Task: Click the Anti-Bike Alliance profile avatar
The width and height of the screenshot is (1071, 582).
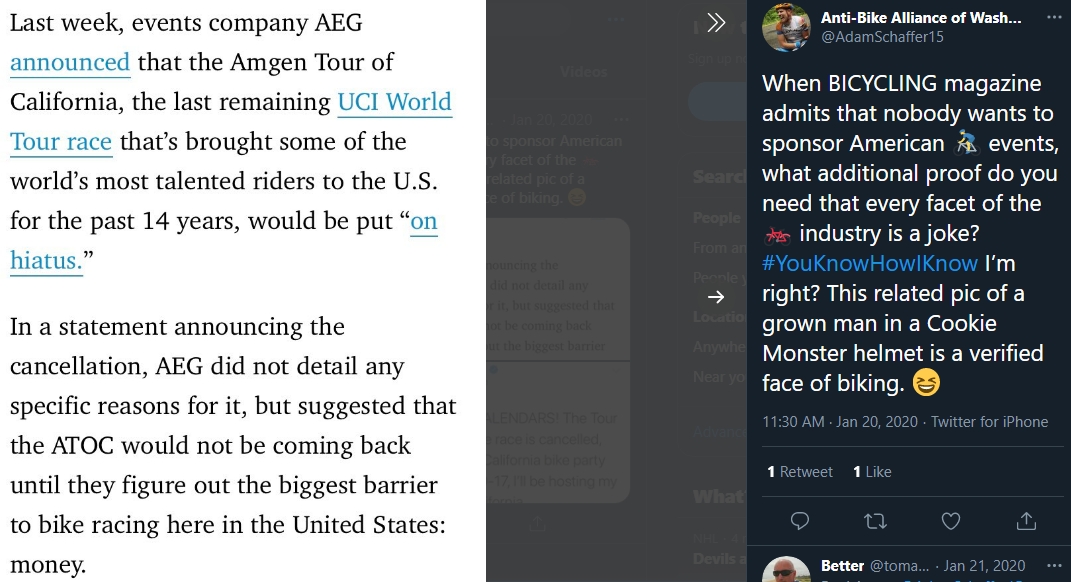Action: coord(786,27)
